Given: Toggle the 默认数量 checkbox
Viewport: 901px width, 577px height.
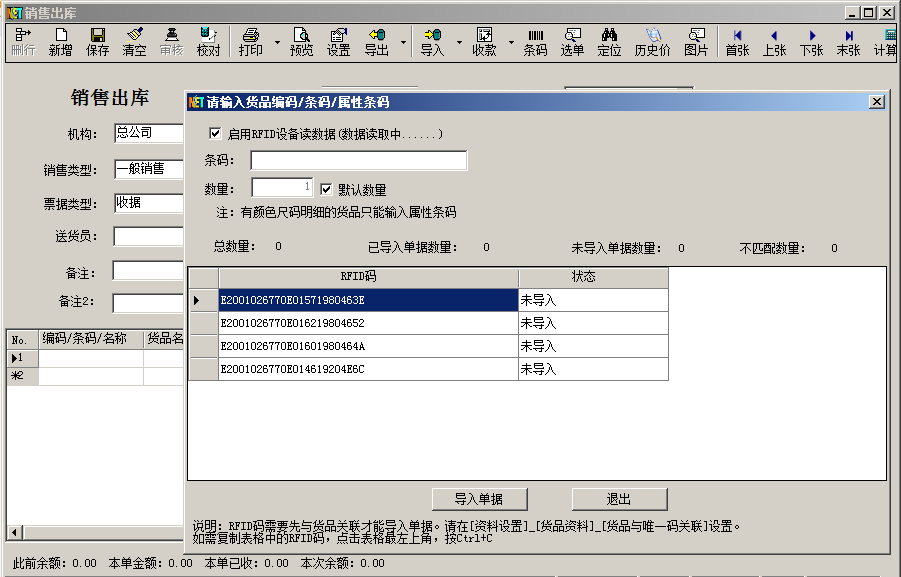Looking at the screenshot, I should [326, 189].
